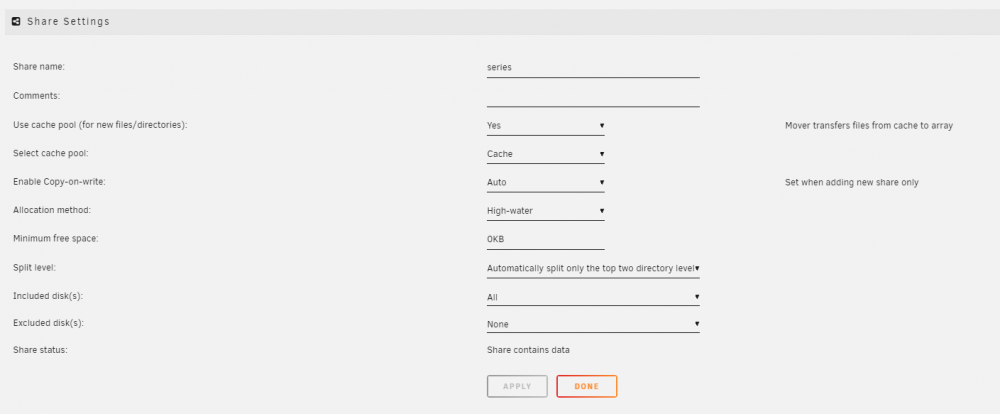
Task: Click the Share Settings share icon
Action: point(17,22)
